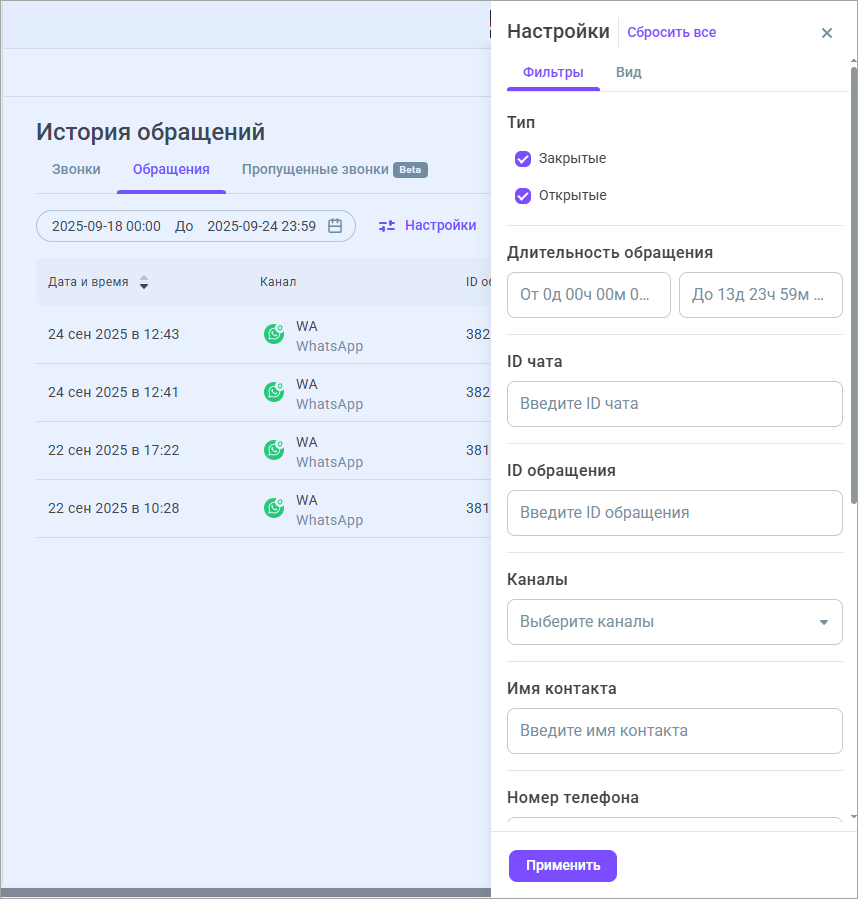Sort by date and time column arrows
This screenshot has width=858, height=899.
[144, 282]
